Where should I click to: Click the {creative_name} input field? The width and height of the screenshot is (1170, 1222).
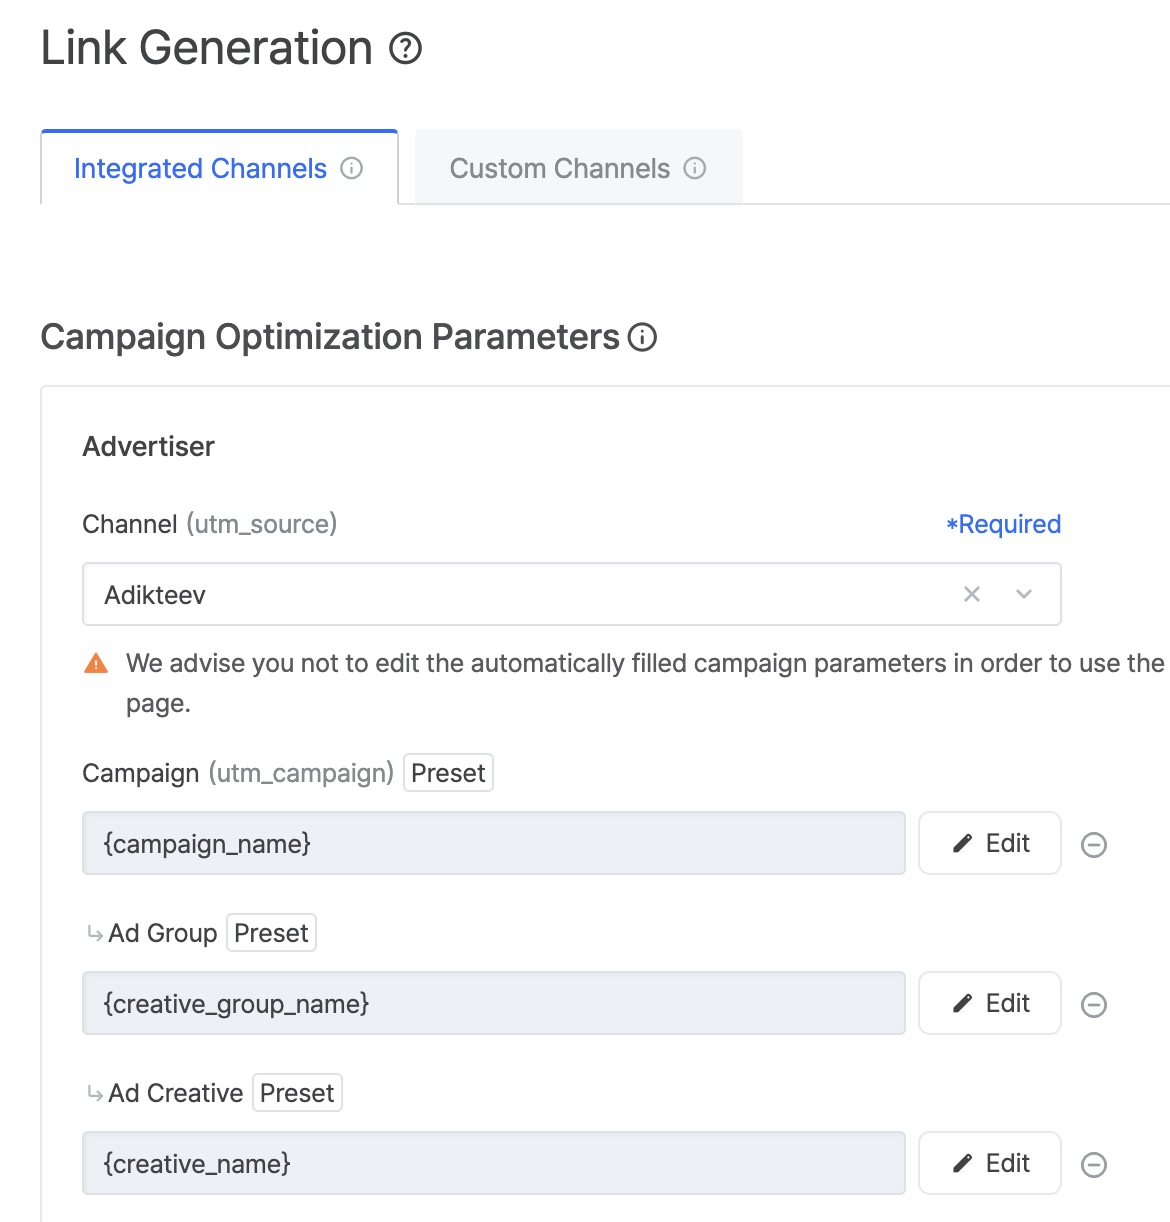click(x=493, y=1164)
